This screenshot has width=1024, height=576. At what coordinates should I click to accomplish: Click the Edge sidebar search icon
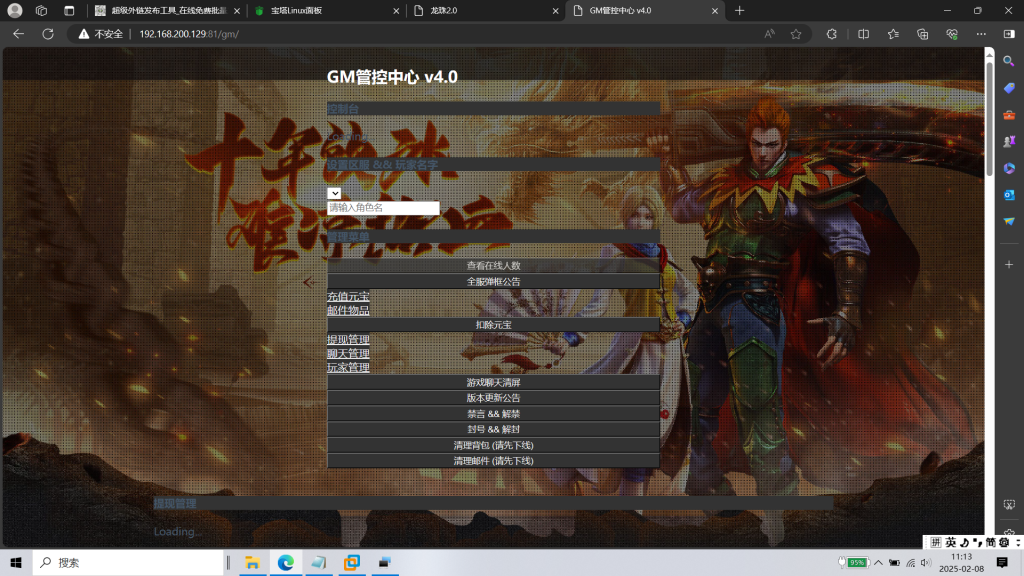pos(1009,61)
